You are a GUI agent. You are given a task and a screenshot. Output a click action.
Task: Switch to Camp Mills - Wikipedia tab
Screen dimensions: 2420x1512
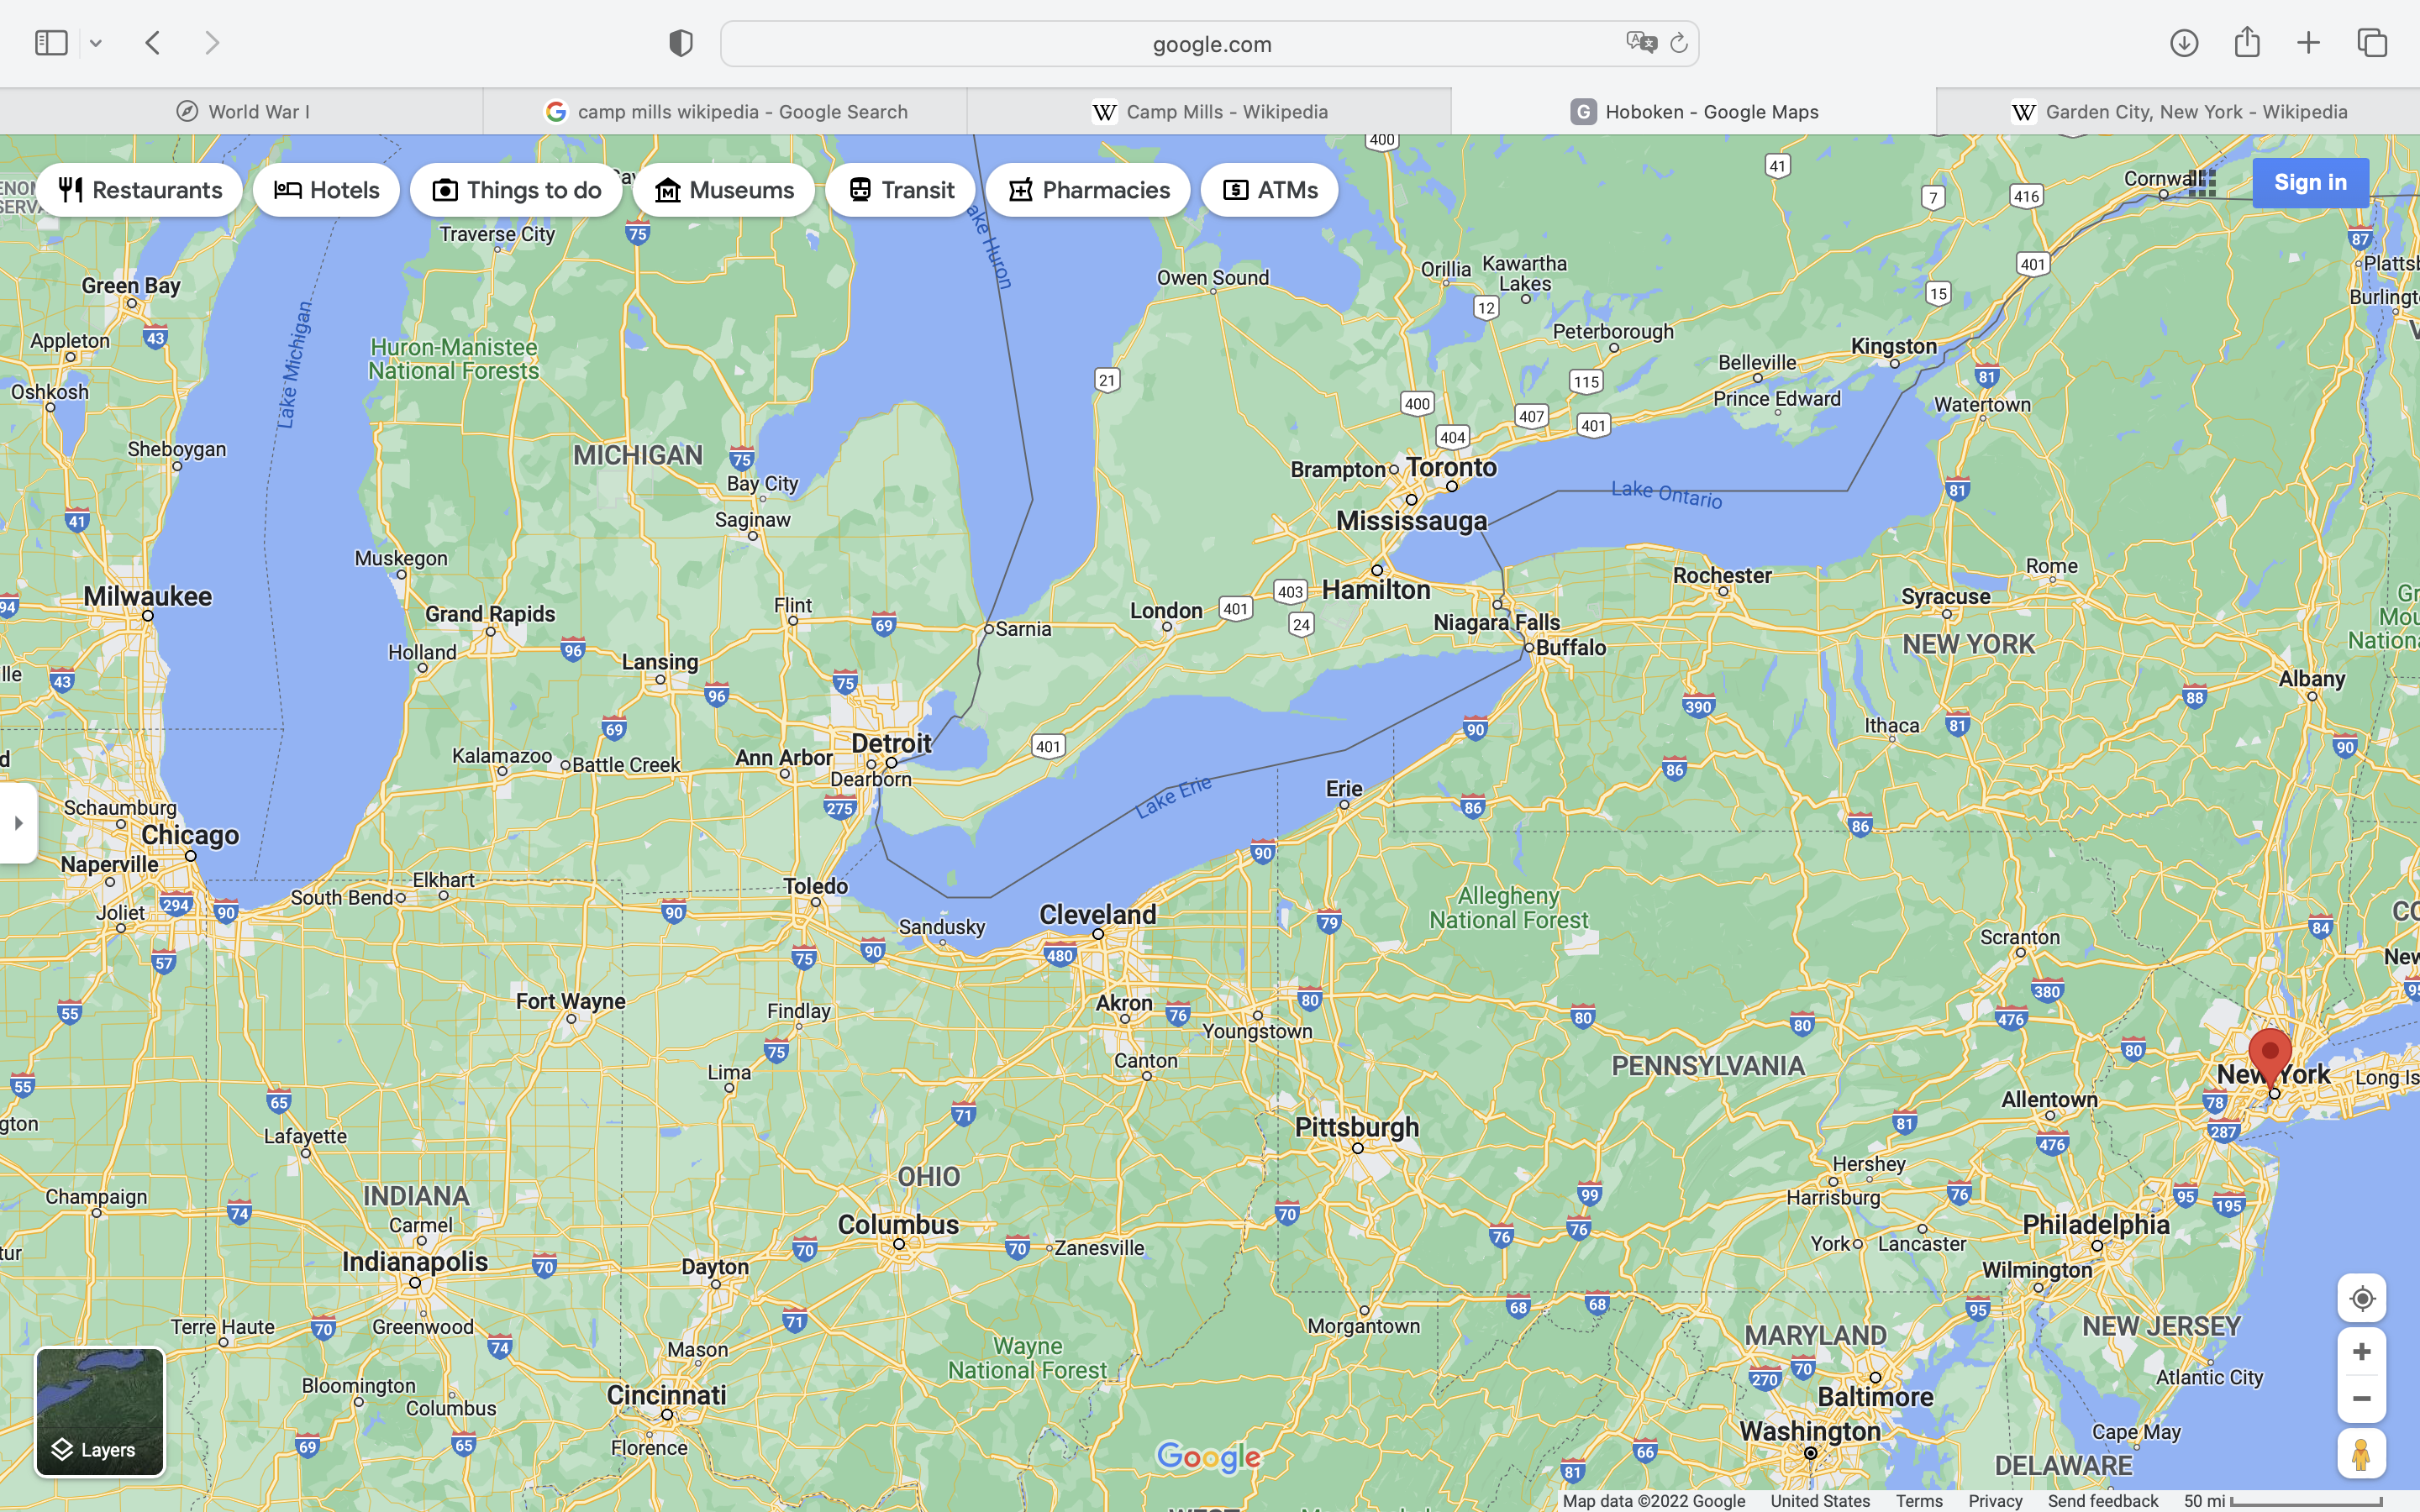[x=1209, y=111]
